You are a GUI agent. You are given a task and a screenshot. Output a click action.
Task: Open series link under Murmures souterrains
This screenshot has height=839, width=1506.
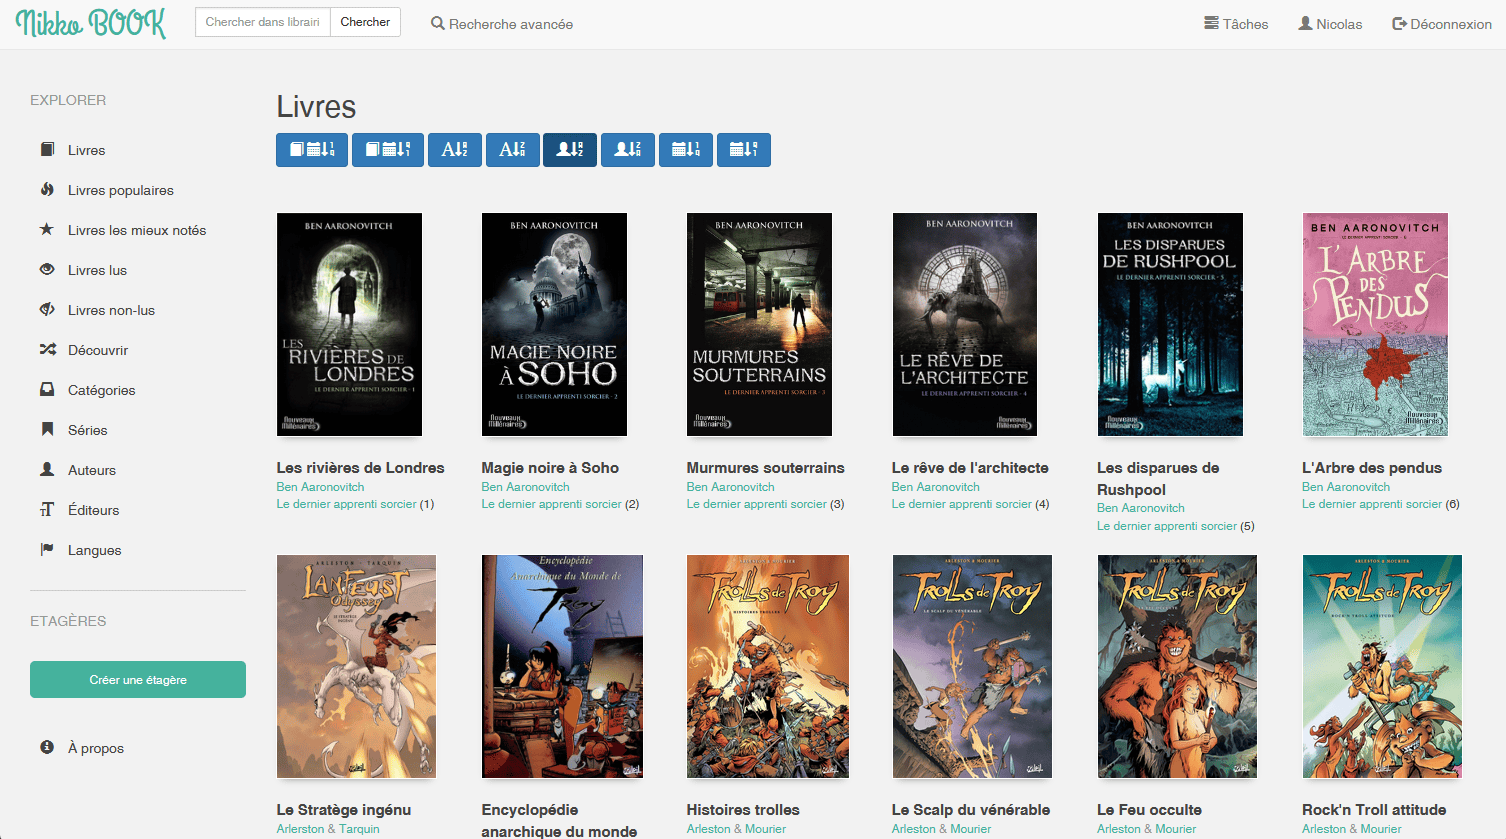click(x=756, y=504)
